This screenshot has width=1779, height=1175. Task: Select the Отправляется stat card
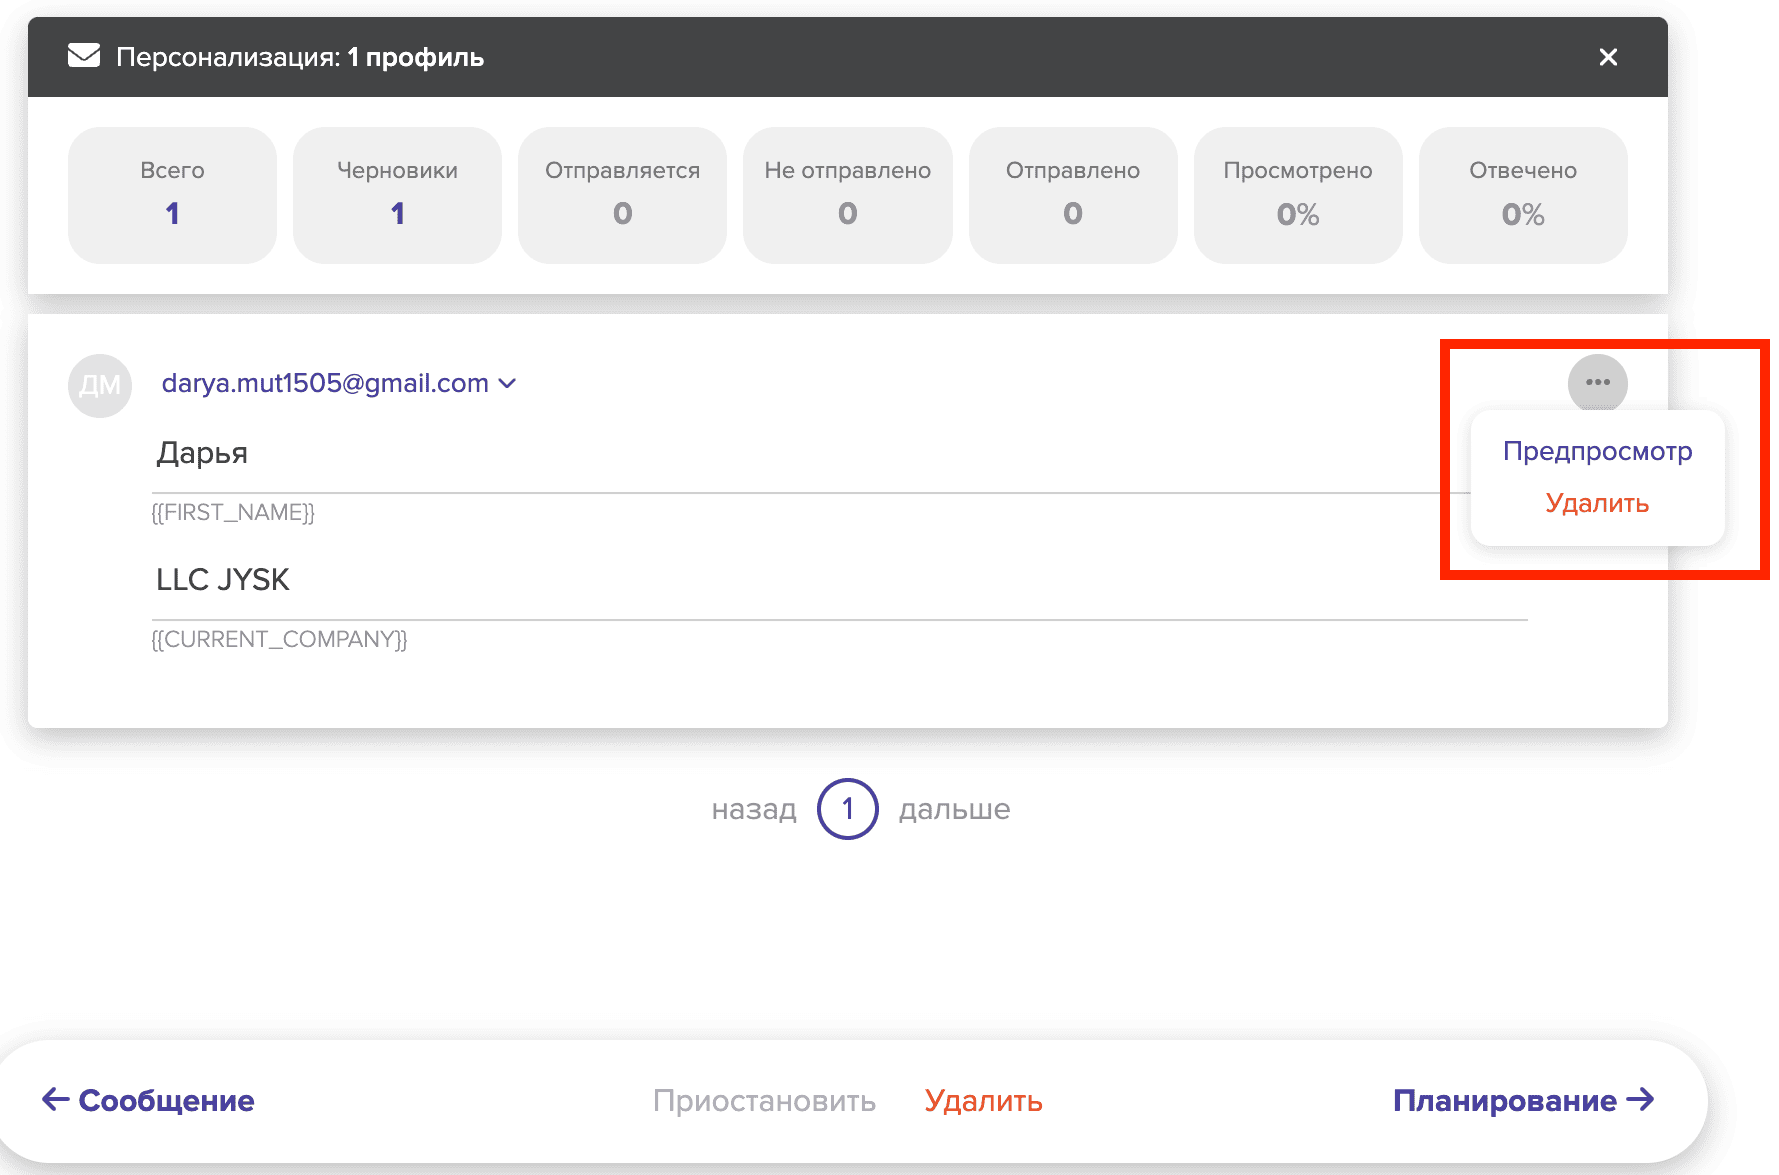click(x=622, y=195)
